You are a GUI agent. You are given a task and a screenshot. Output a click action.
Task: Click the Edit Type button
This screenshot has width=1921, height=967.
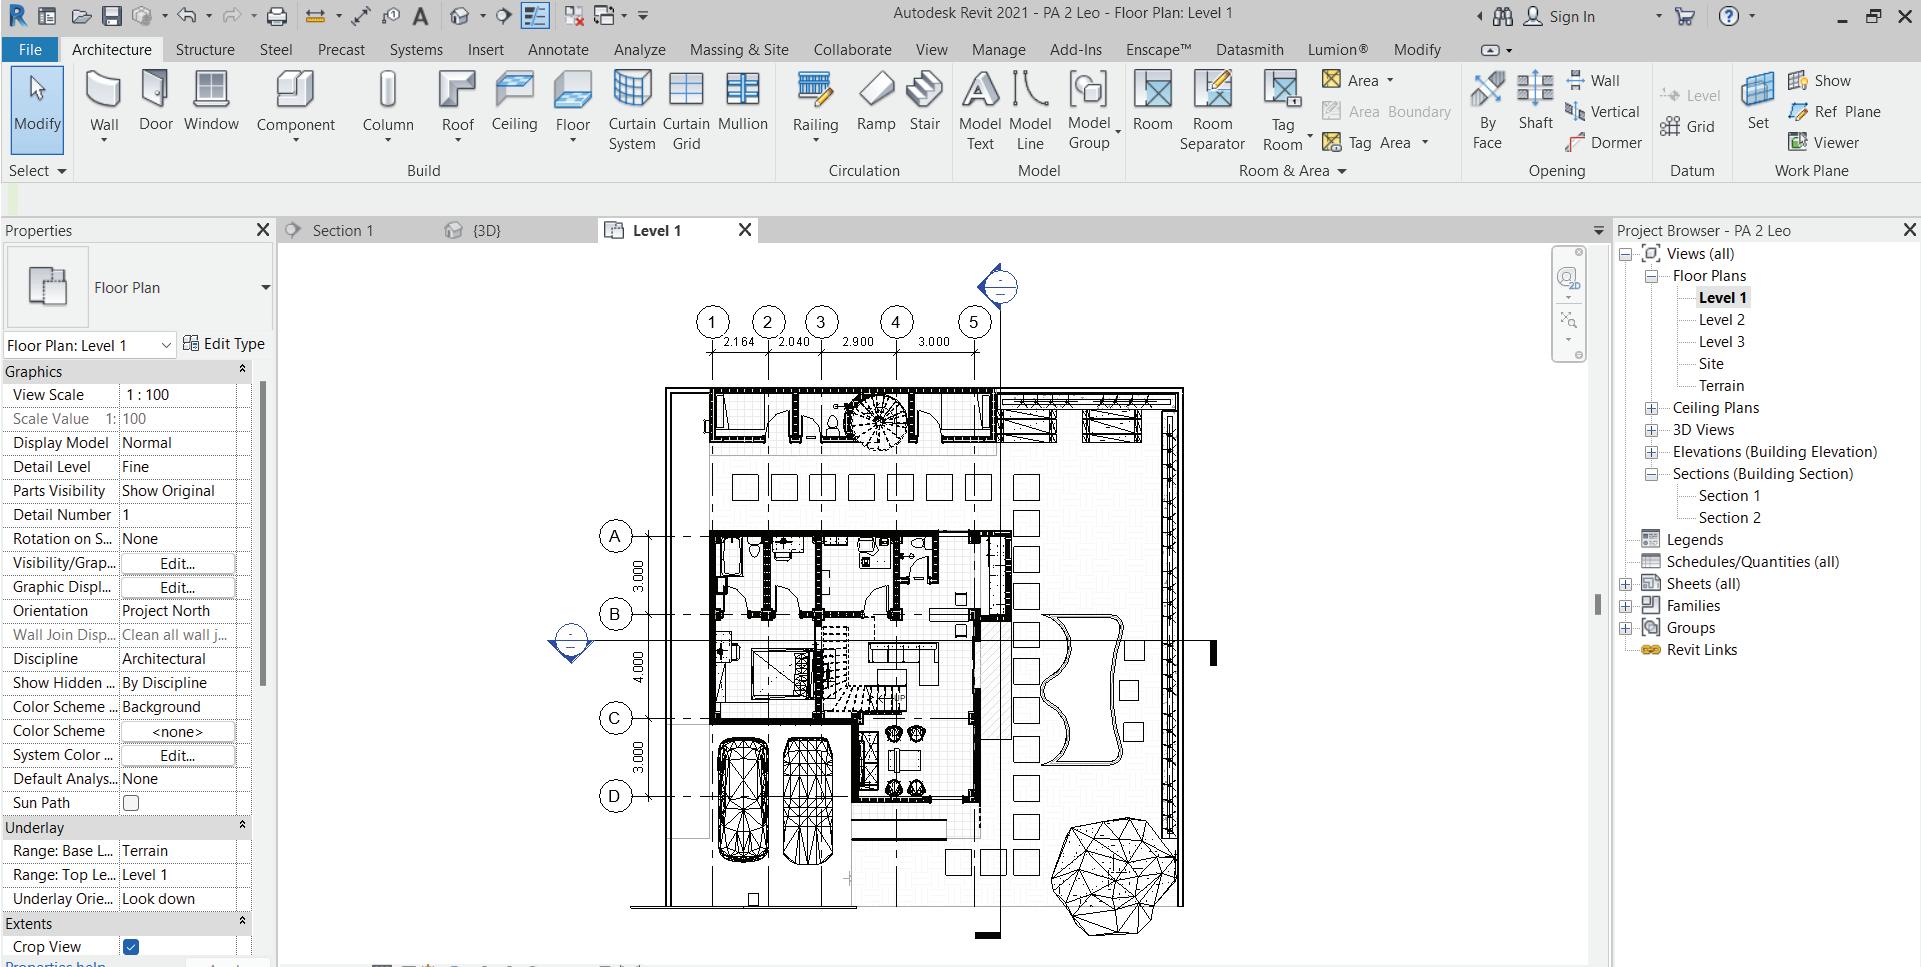pyautogui.click(x=224, y=344)
